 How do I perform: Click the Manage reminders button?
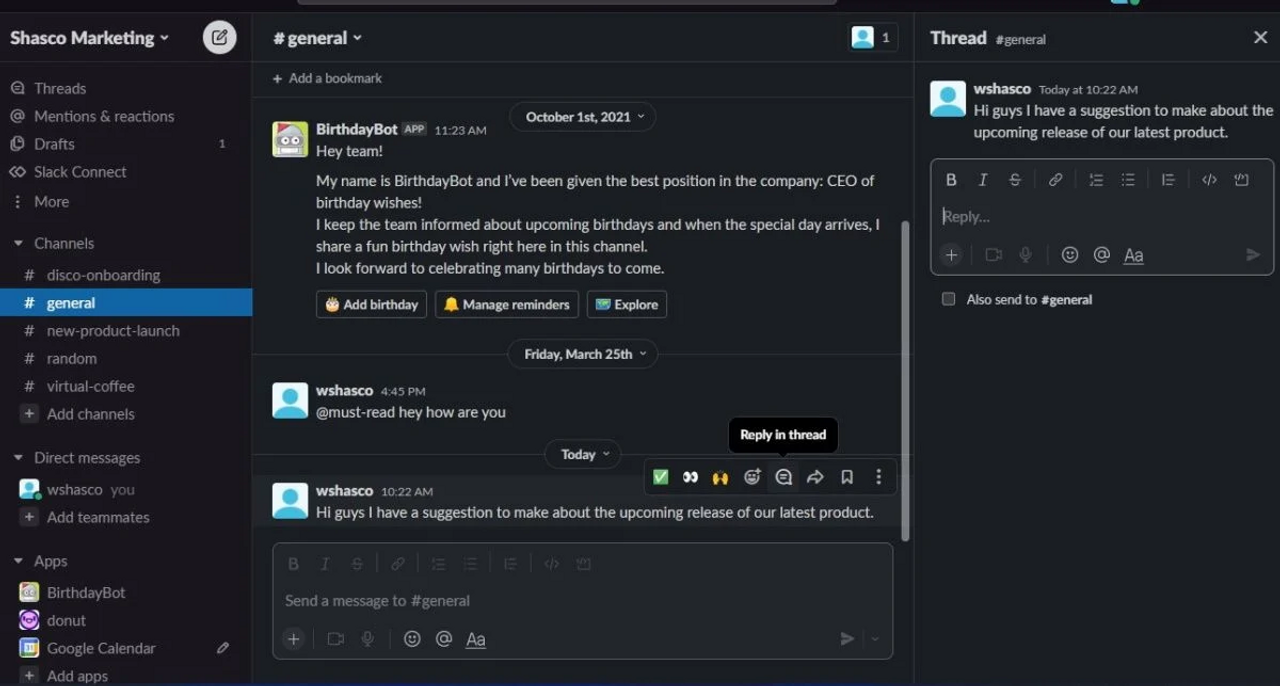[x=506, y=304]
